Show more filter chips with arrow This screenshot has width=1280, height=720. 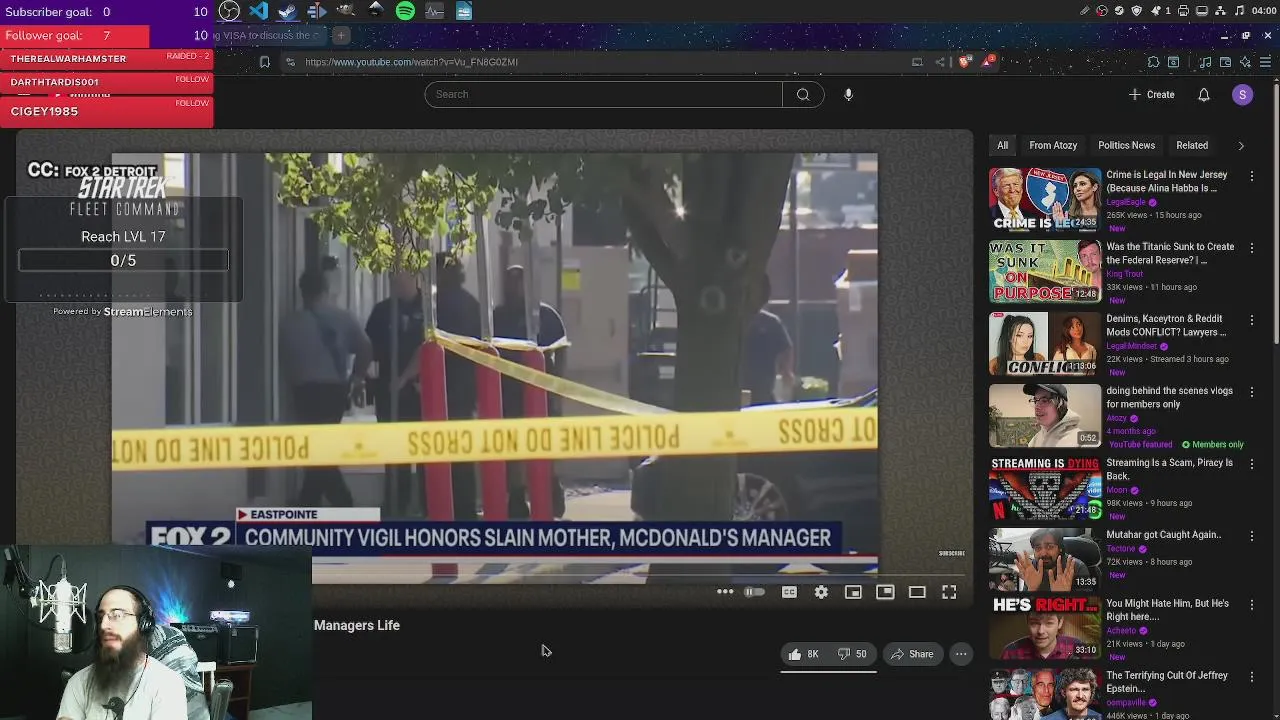1241,146
